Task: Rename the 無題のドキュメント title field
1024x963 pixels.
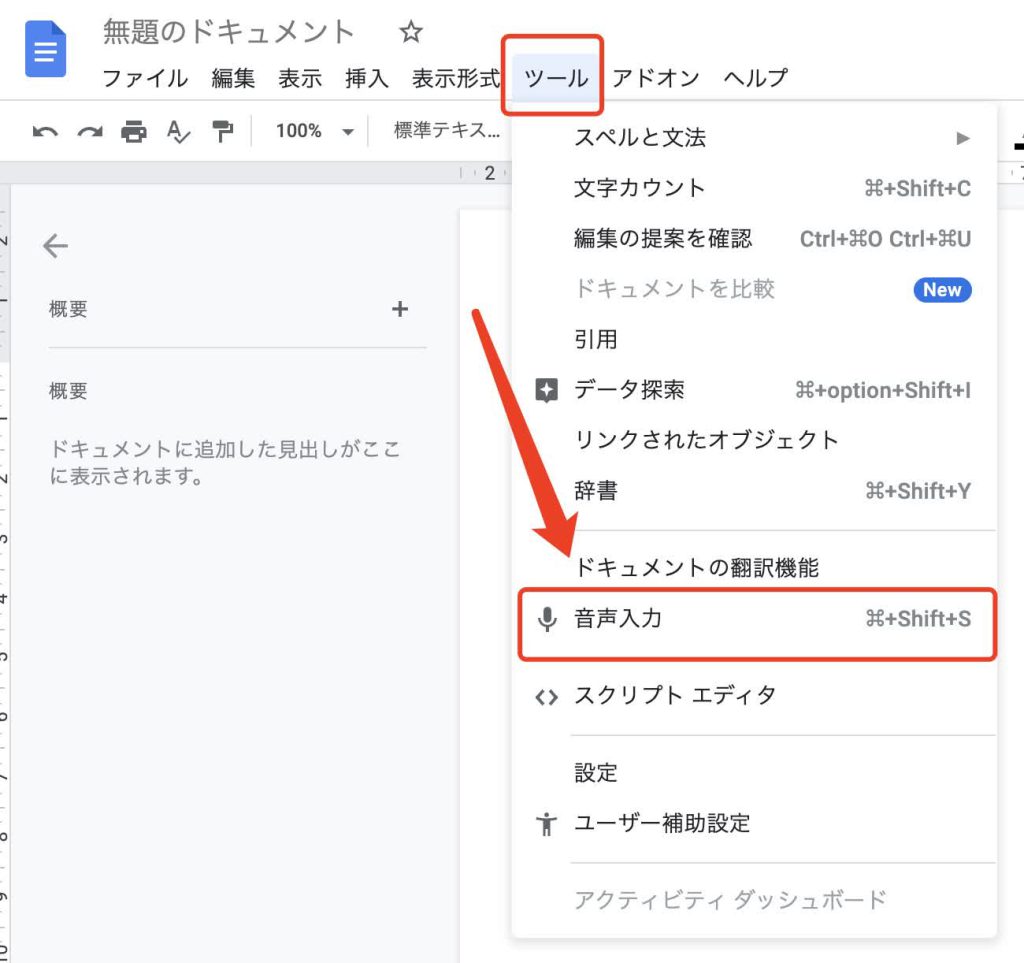Action: point(229,33)
